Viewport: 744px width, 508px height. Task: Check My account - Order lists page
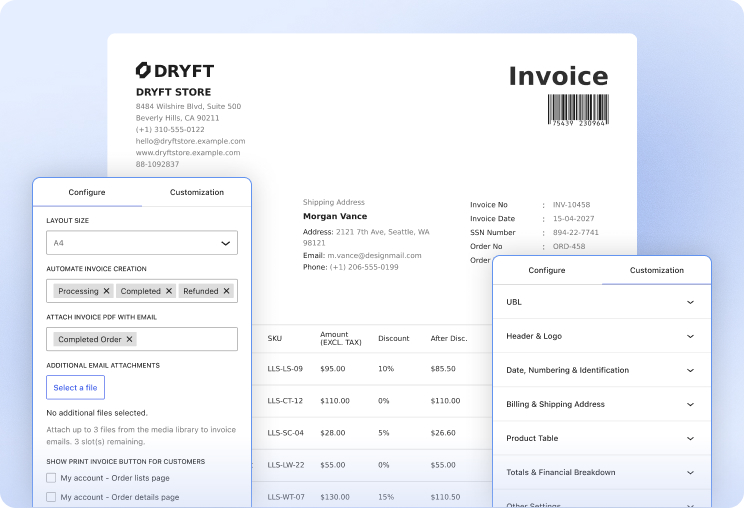tap(51, 478)
